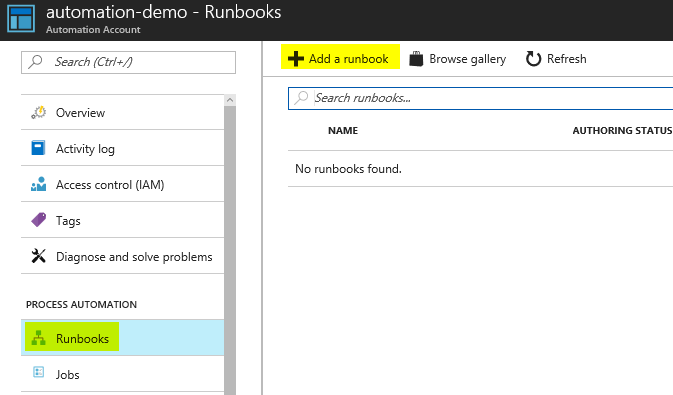Sort by the NAME column header

click(343, 131)
